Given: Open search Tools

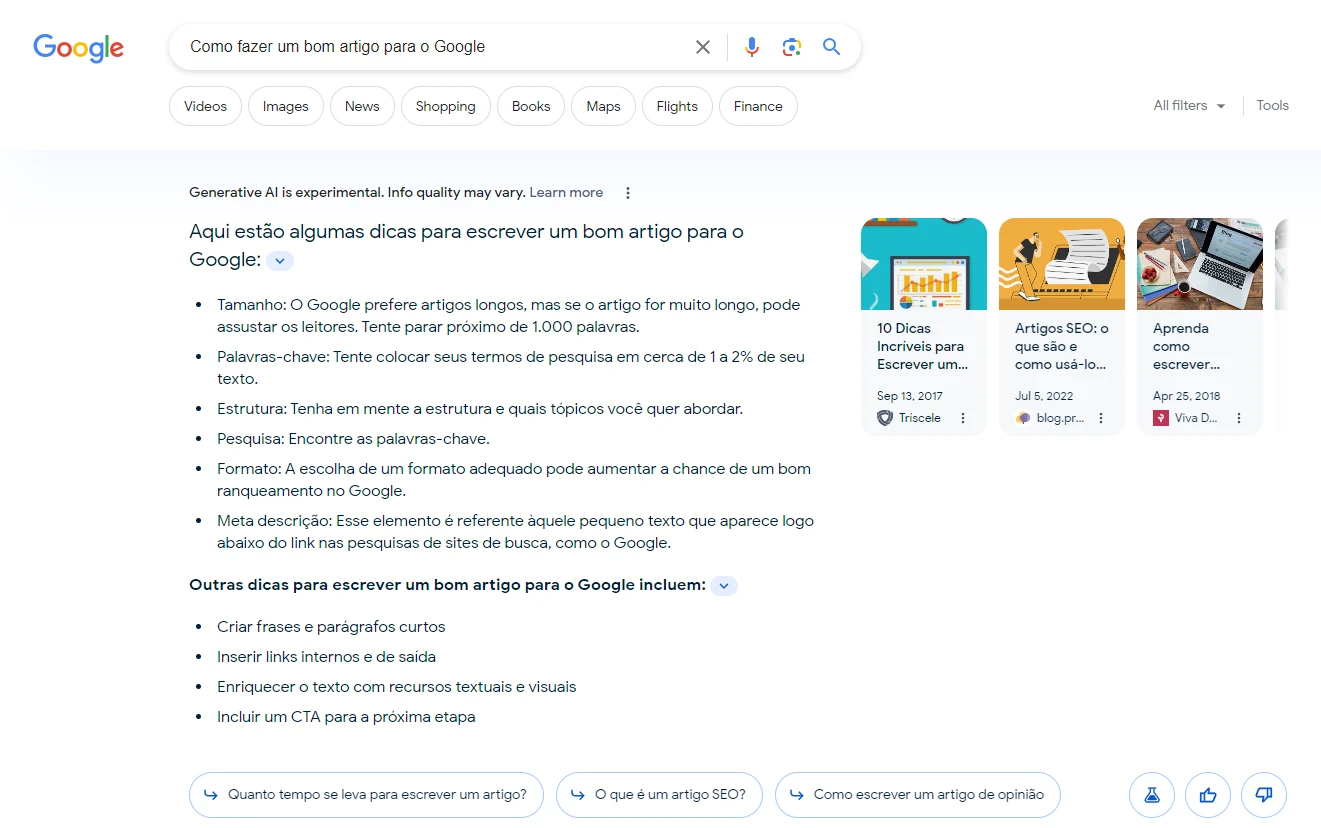Looking at the screenshot, I should [x=1273, y=106].
